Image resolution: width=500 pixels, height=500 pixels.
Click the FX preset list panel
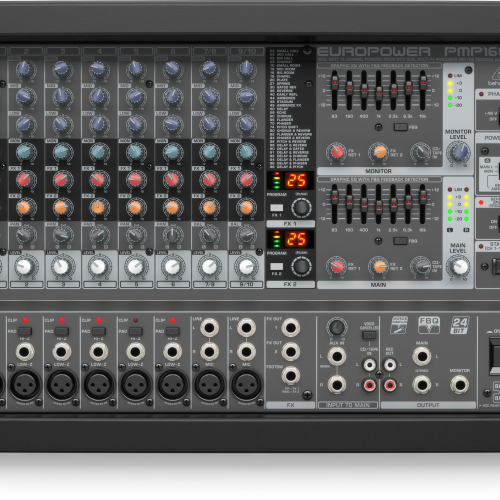(291, 108)
